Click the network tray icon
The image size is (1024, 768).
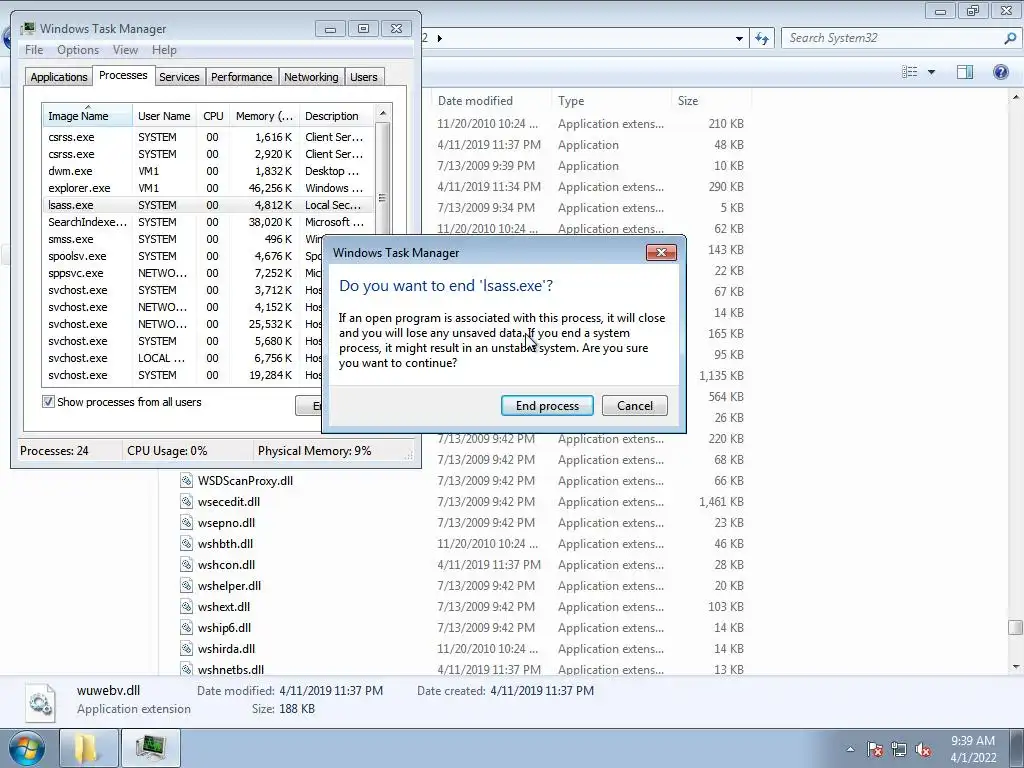[x=899, y=749]
